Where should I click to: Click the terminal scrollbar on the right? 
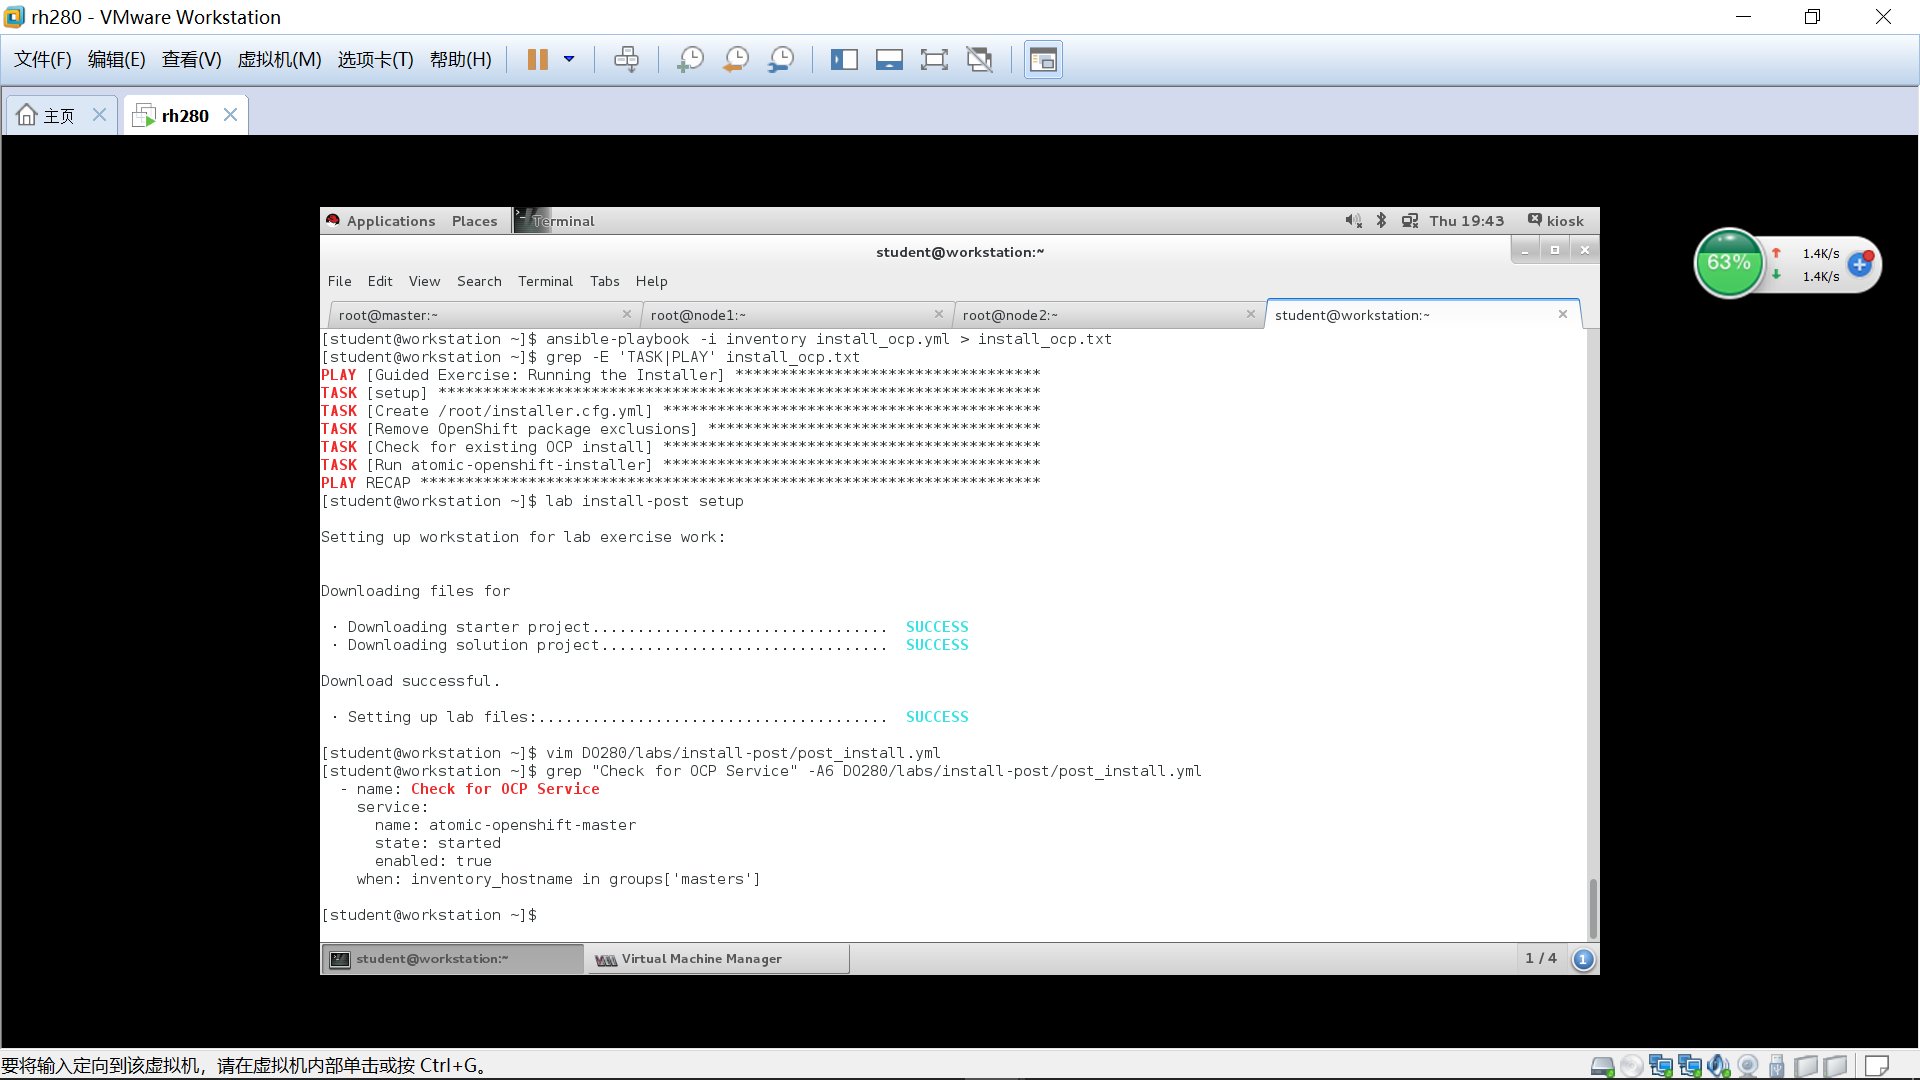1592,905
